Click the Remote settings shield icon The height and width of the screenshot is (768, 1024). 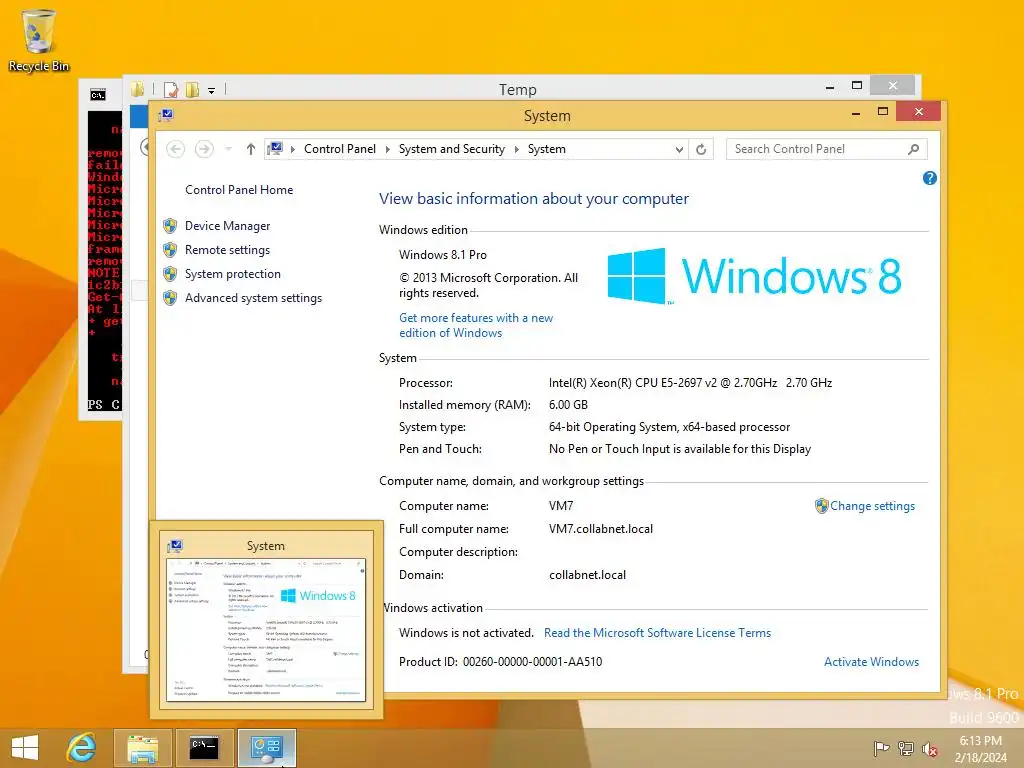coord(170,250)
